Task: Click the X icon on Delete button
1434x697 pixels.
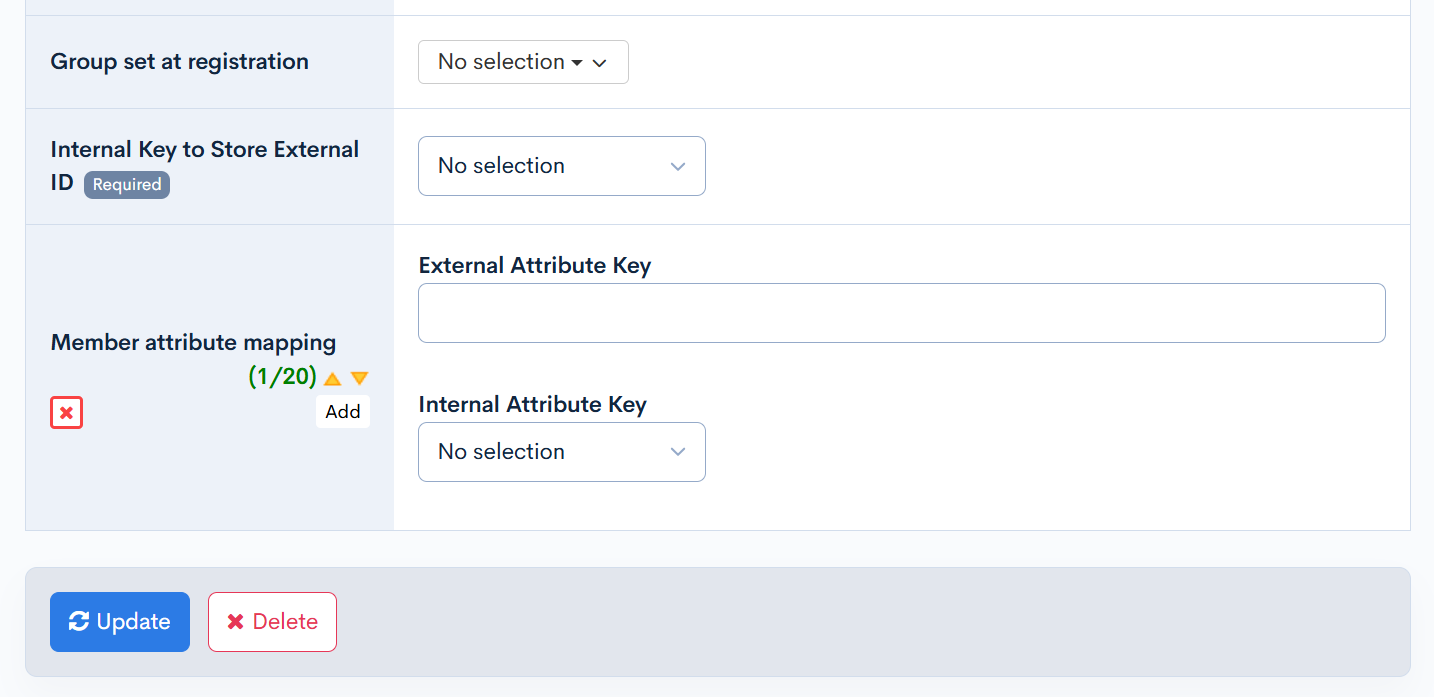Action: tap(236, 622)
